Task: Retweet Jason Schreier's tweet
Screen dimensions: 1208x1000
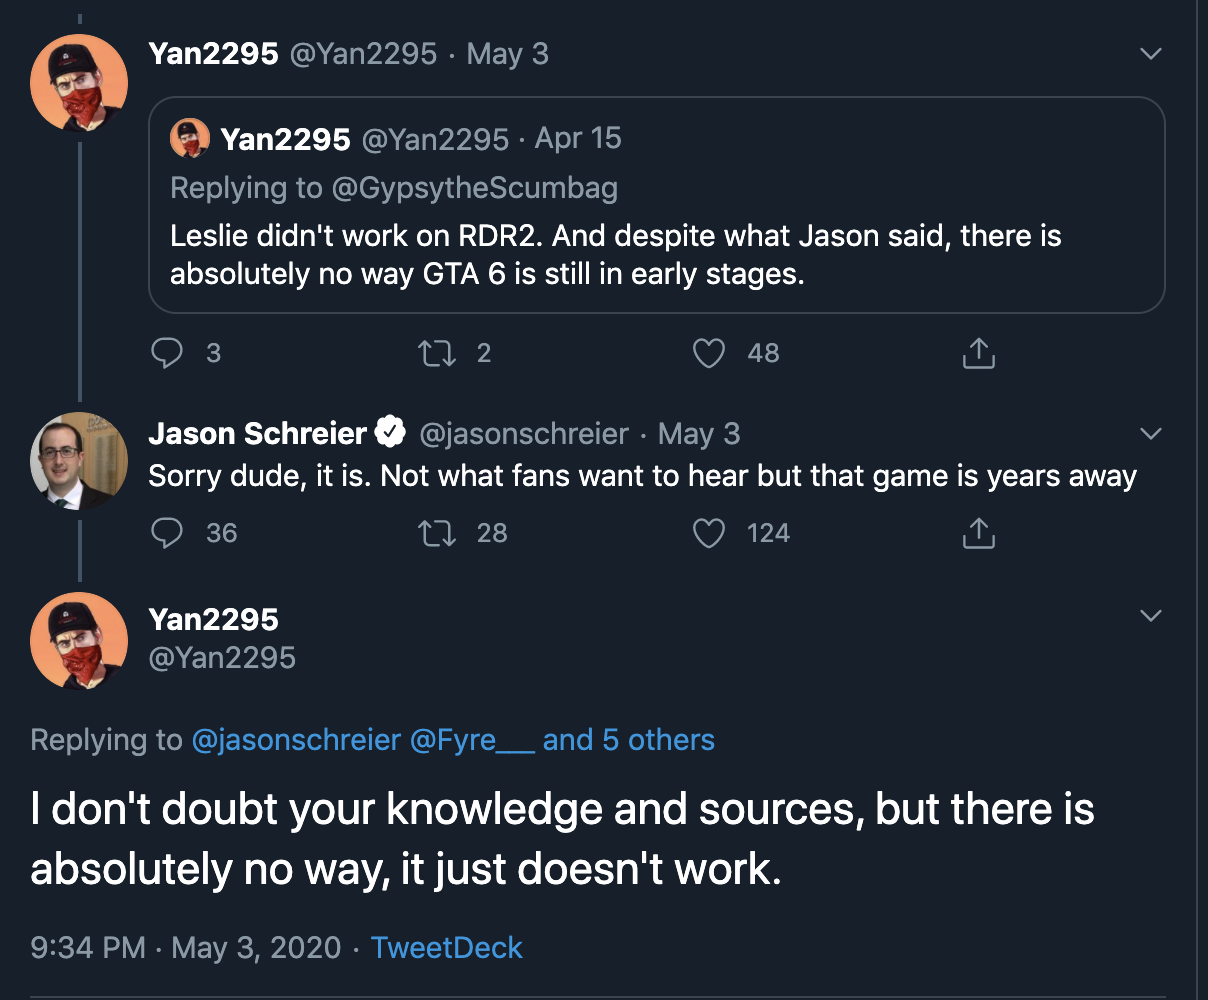Action: pos(436,533)
